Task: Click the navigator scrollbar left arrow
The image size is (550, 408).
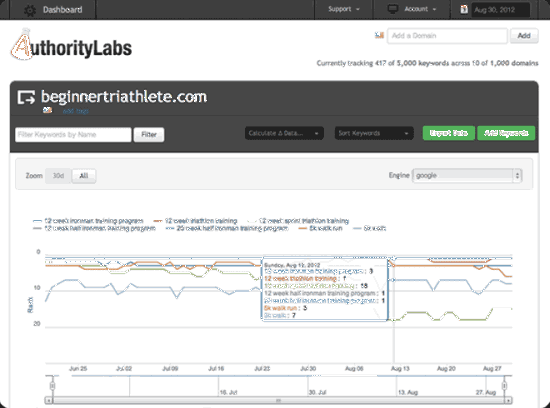Action: coord(48,400)
